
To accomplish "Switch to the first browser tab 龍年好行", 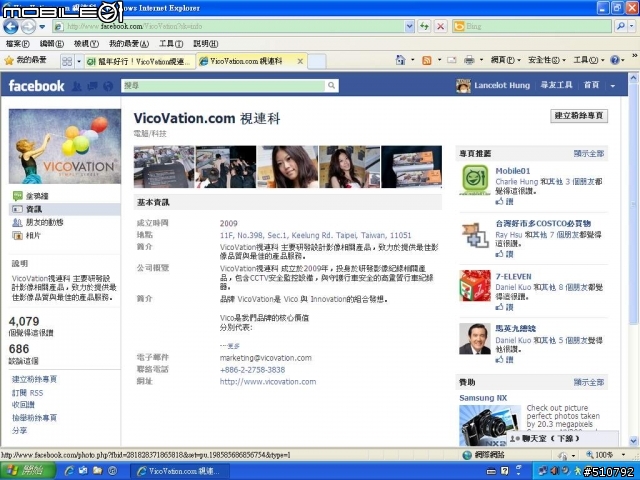I will coord(140,62).
